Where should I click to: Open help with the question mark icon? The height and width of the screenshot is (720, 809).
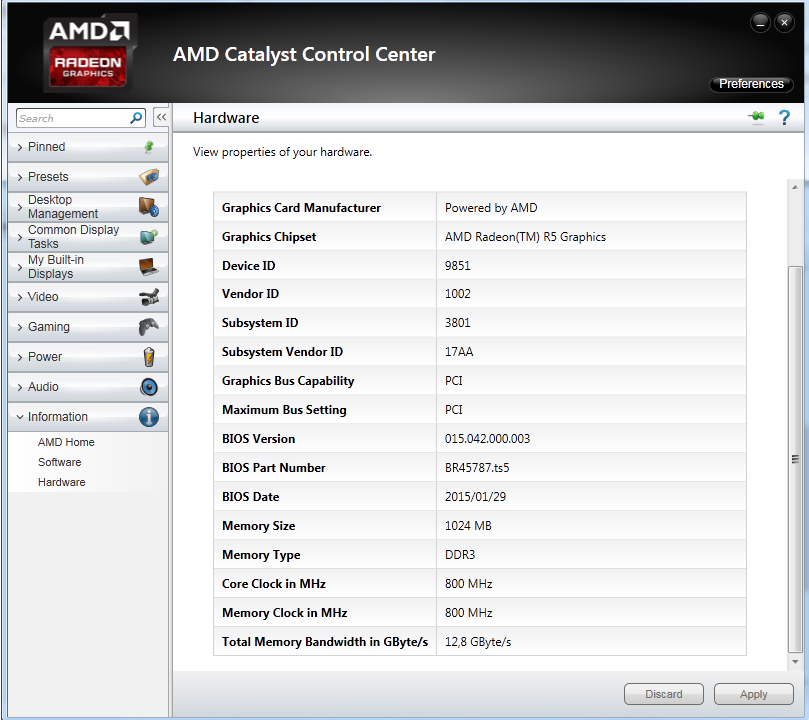[x=784, y=118]
